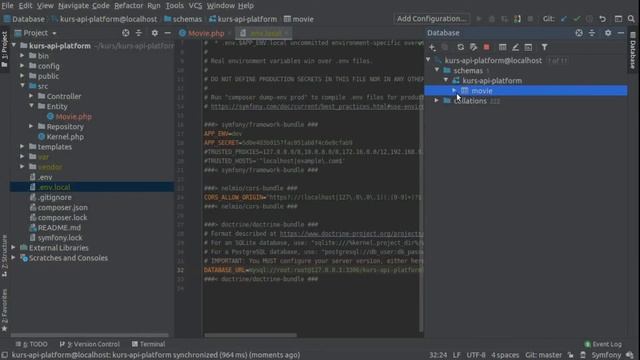The height and width of the screenshot is (360, 640).
Task: Open the Project view dropdown arrow
Action: pyautogui.click(x=54, y=33)
